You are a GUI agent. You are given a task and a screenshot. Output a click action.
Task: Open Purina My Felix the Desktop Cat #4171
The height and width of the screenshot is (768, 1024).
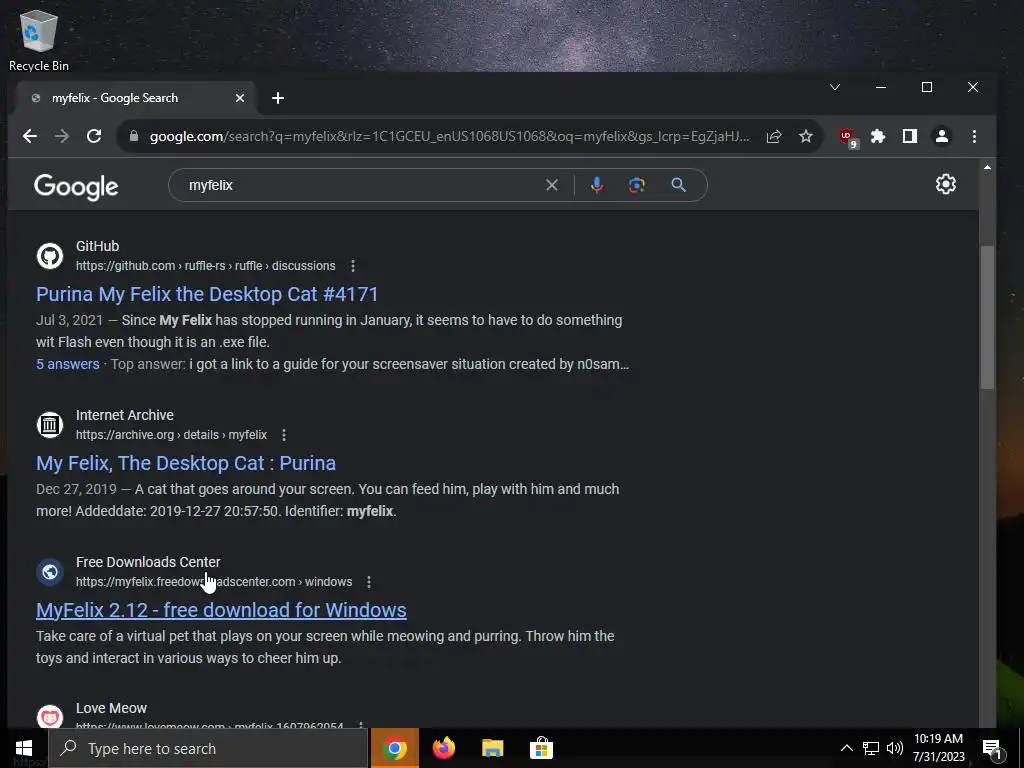pos(207,294)
